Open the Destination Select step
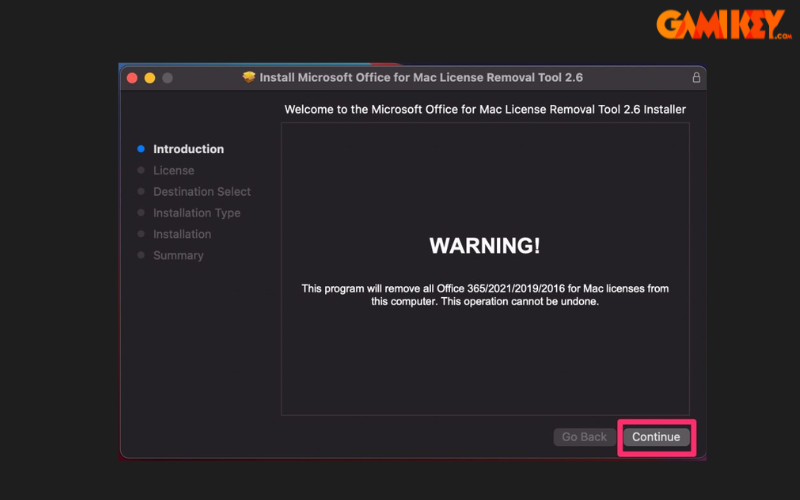 201,192
